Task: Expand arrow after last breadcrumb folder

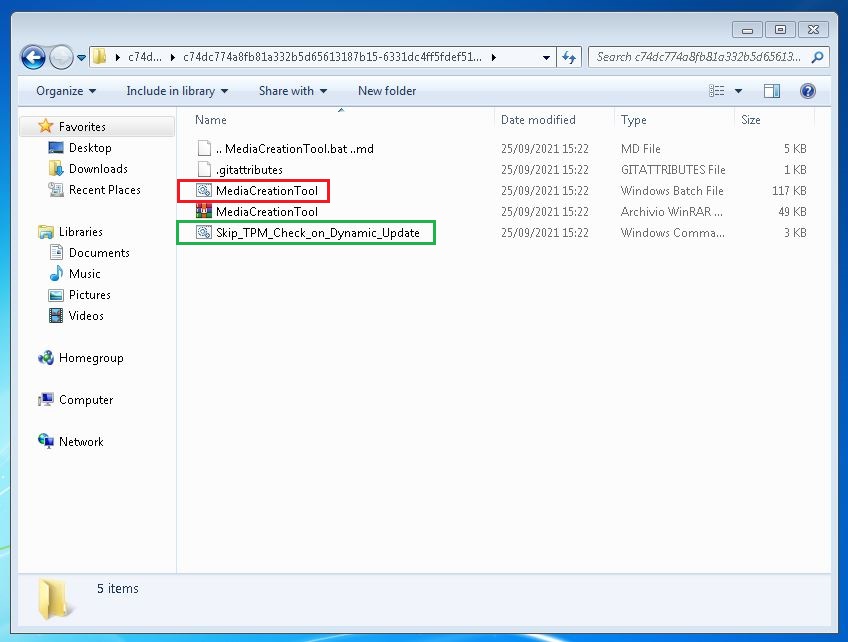Action: [494, 57]
